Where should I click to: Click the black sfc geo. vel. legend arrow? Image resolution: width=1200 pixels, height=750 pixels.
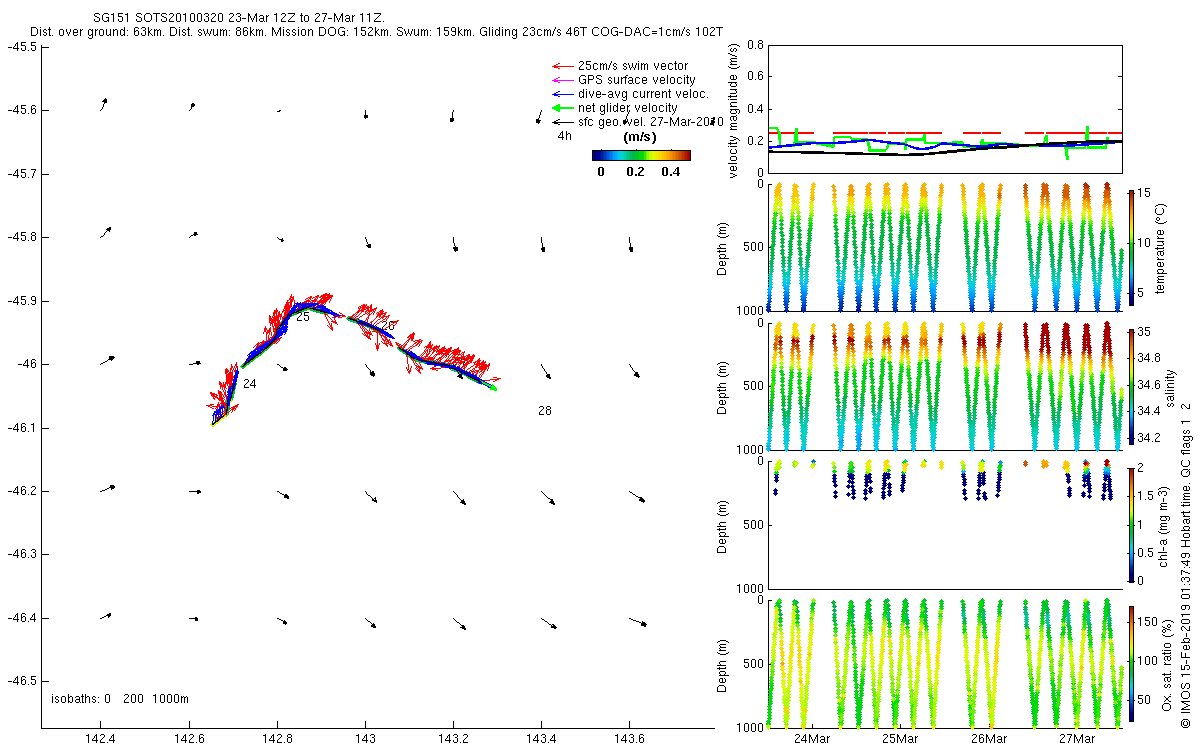coord(563,122)
